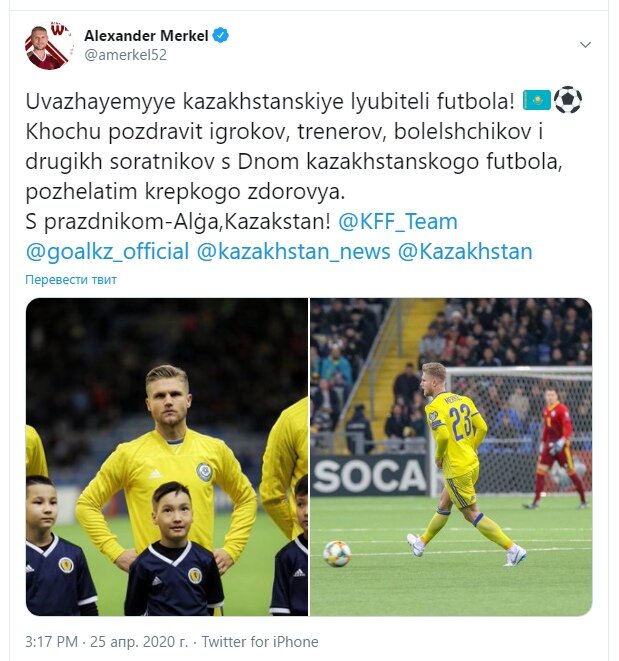
Task: Click the SOCA advertising board in photo
Action: [370, 475]
